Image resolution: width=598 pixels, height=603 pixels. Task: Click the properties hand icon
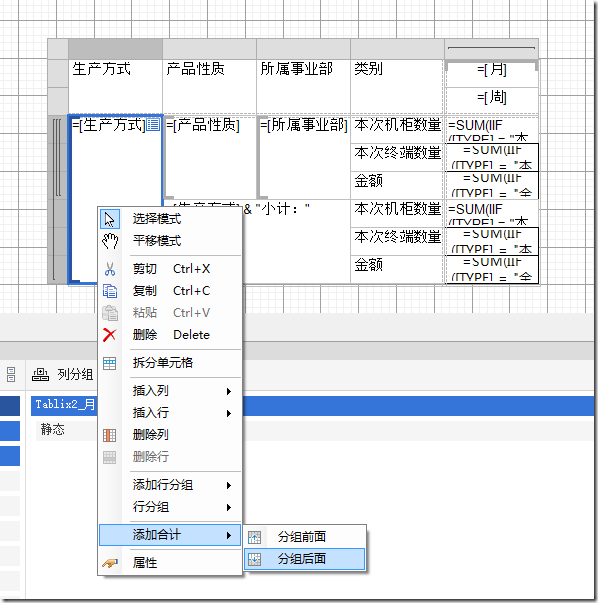pyautogui.click(x=110, y=563)
